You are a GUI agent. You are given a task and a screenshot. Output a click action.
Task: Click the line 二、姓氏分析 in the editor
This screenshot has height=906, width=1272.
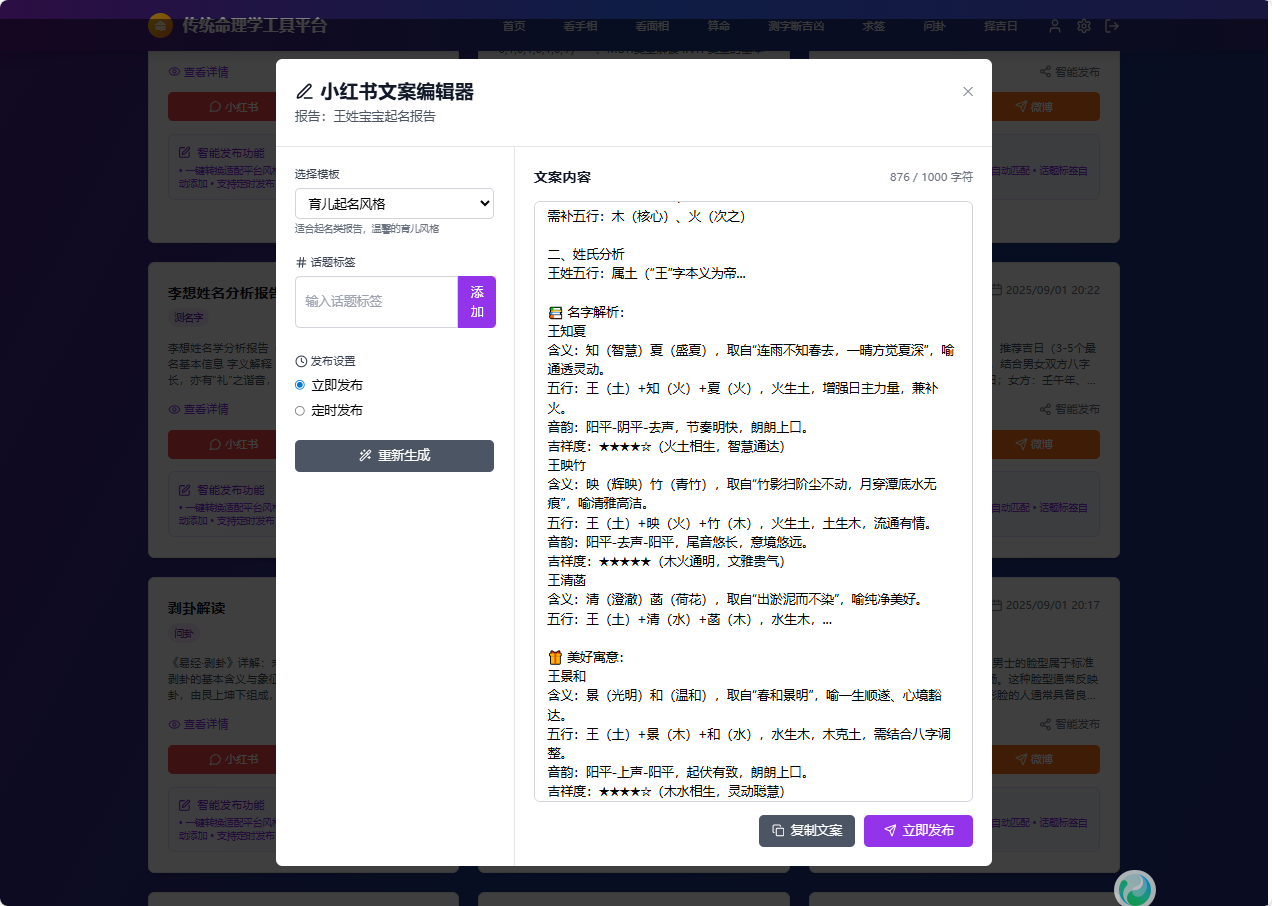click(x=586, y=254)
